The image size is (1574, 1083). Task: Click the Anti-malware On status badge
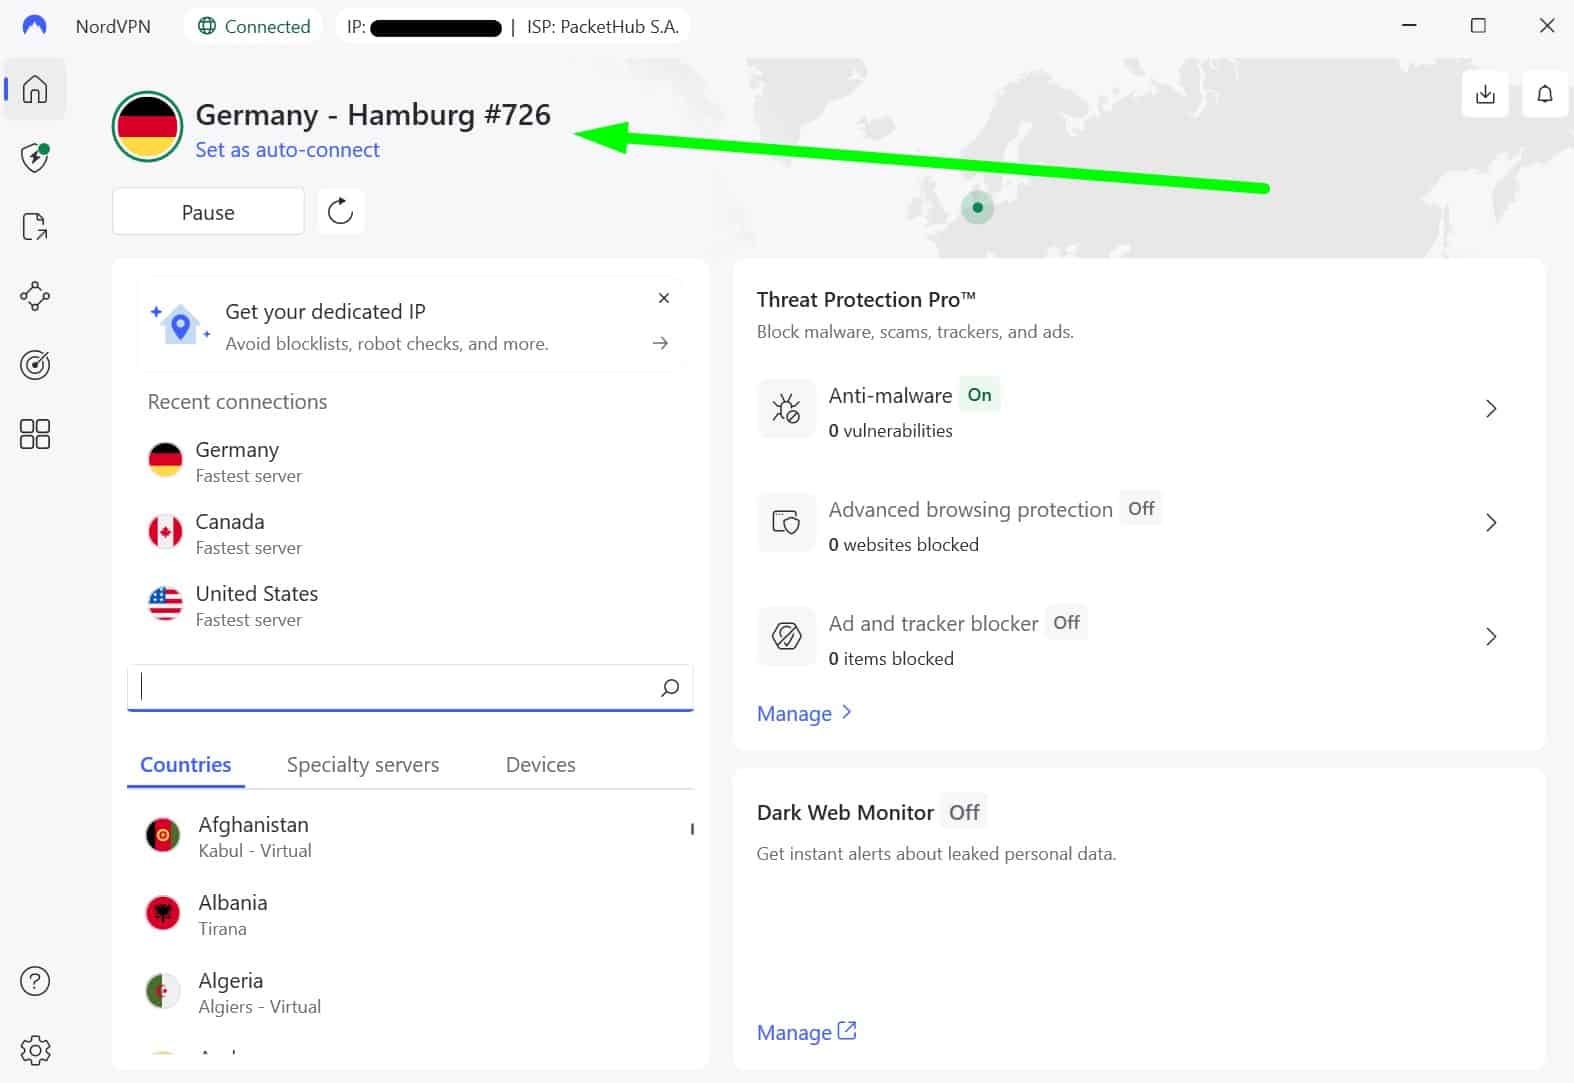(x=979, y=395)
